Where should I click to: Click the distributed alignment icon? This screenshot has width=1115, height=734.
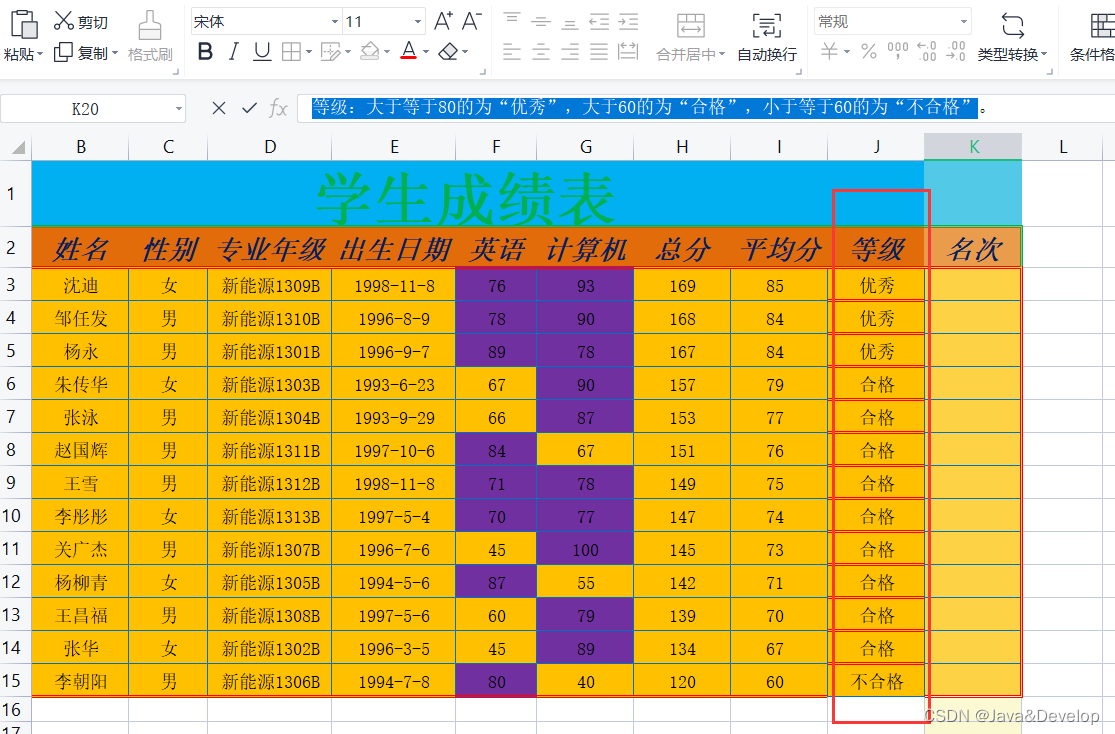pos(628,51)
